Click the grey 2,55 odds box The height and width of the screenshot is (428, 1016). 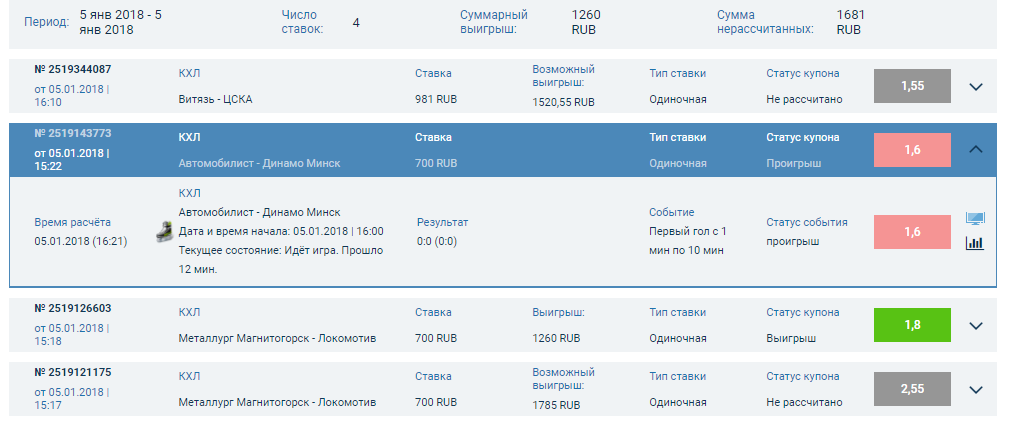pyautogui.click(x=912, y=388)
